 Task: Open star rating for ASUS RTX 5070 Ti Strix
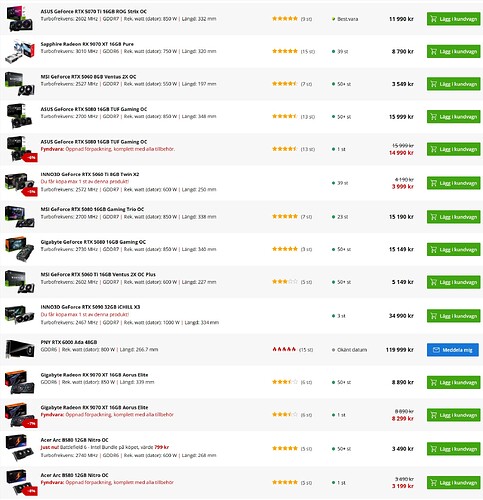(285, 19)
